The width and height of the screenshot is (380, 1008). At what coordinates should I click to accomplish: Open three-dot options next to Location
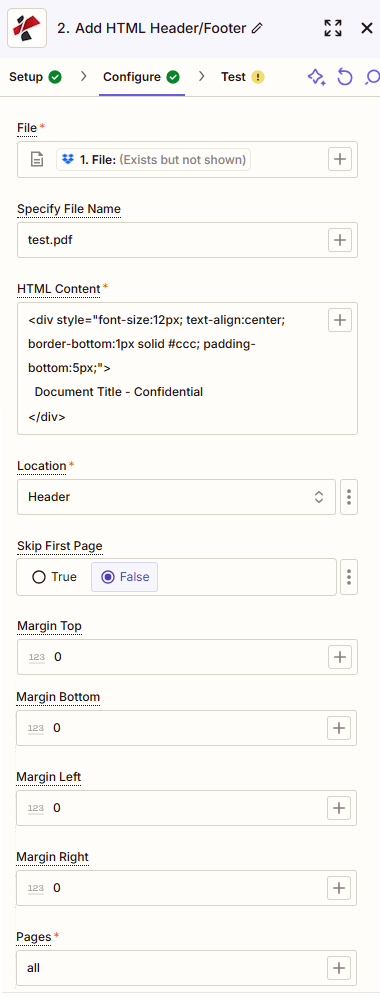(x=348, y=497)
